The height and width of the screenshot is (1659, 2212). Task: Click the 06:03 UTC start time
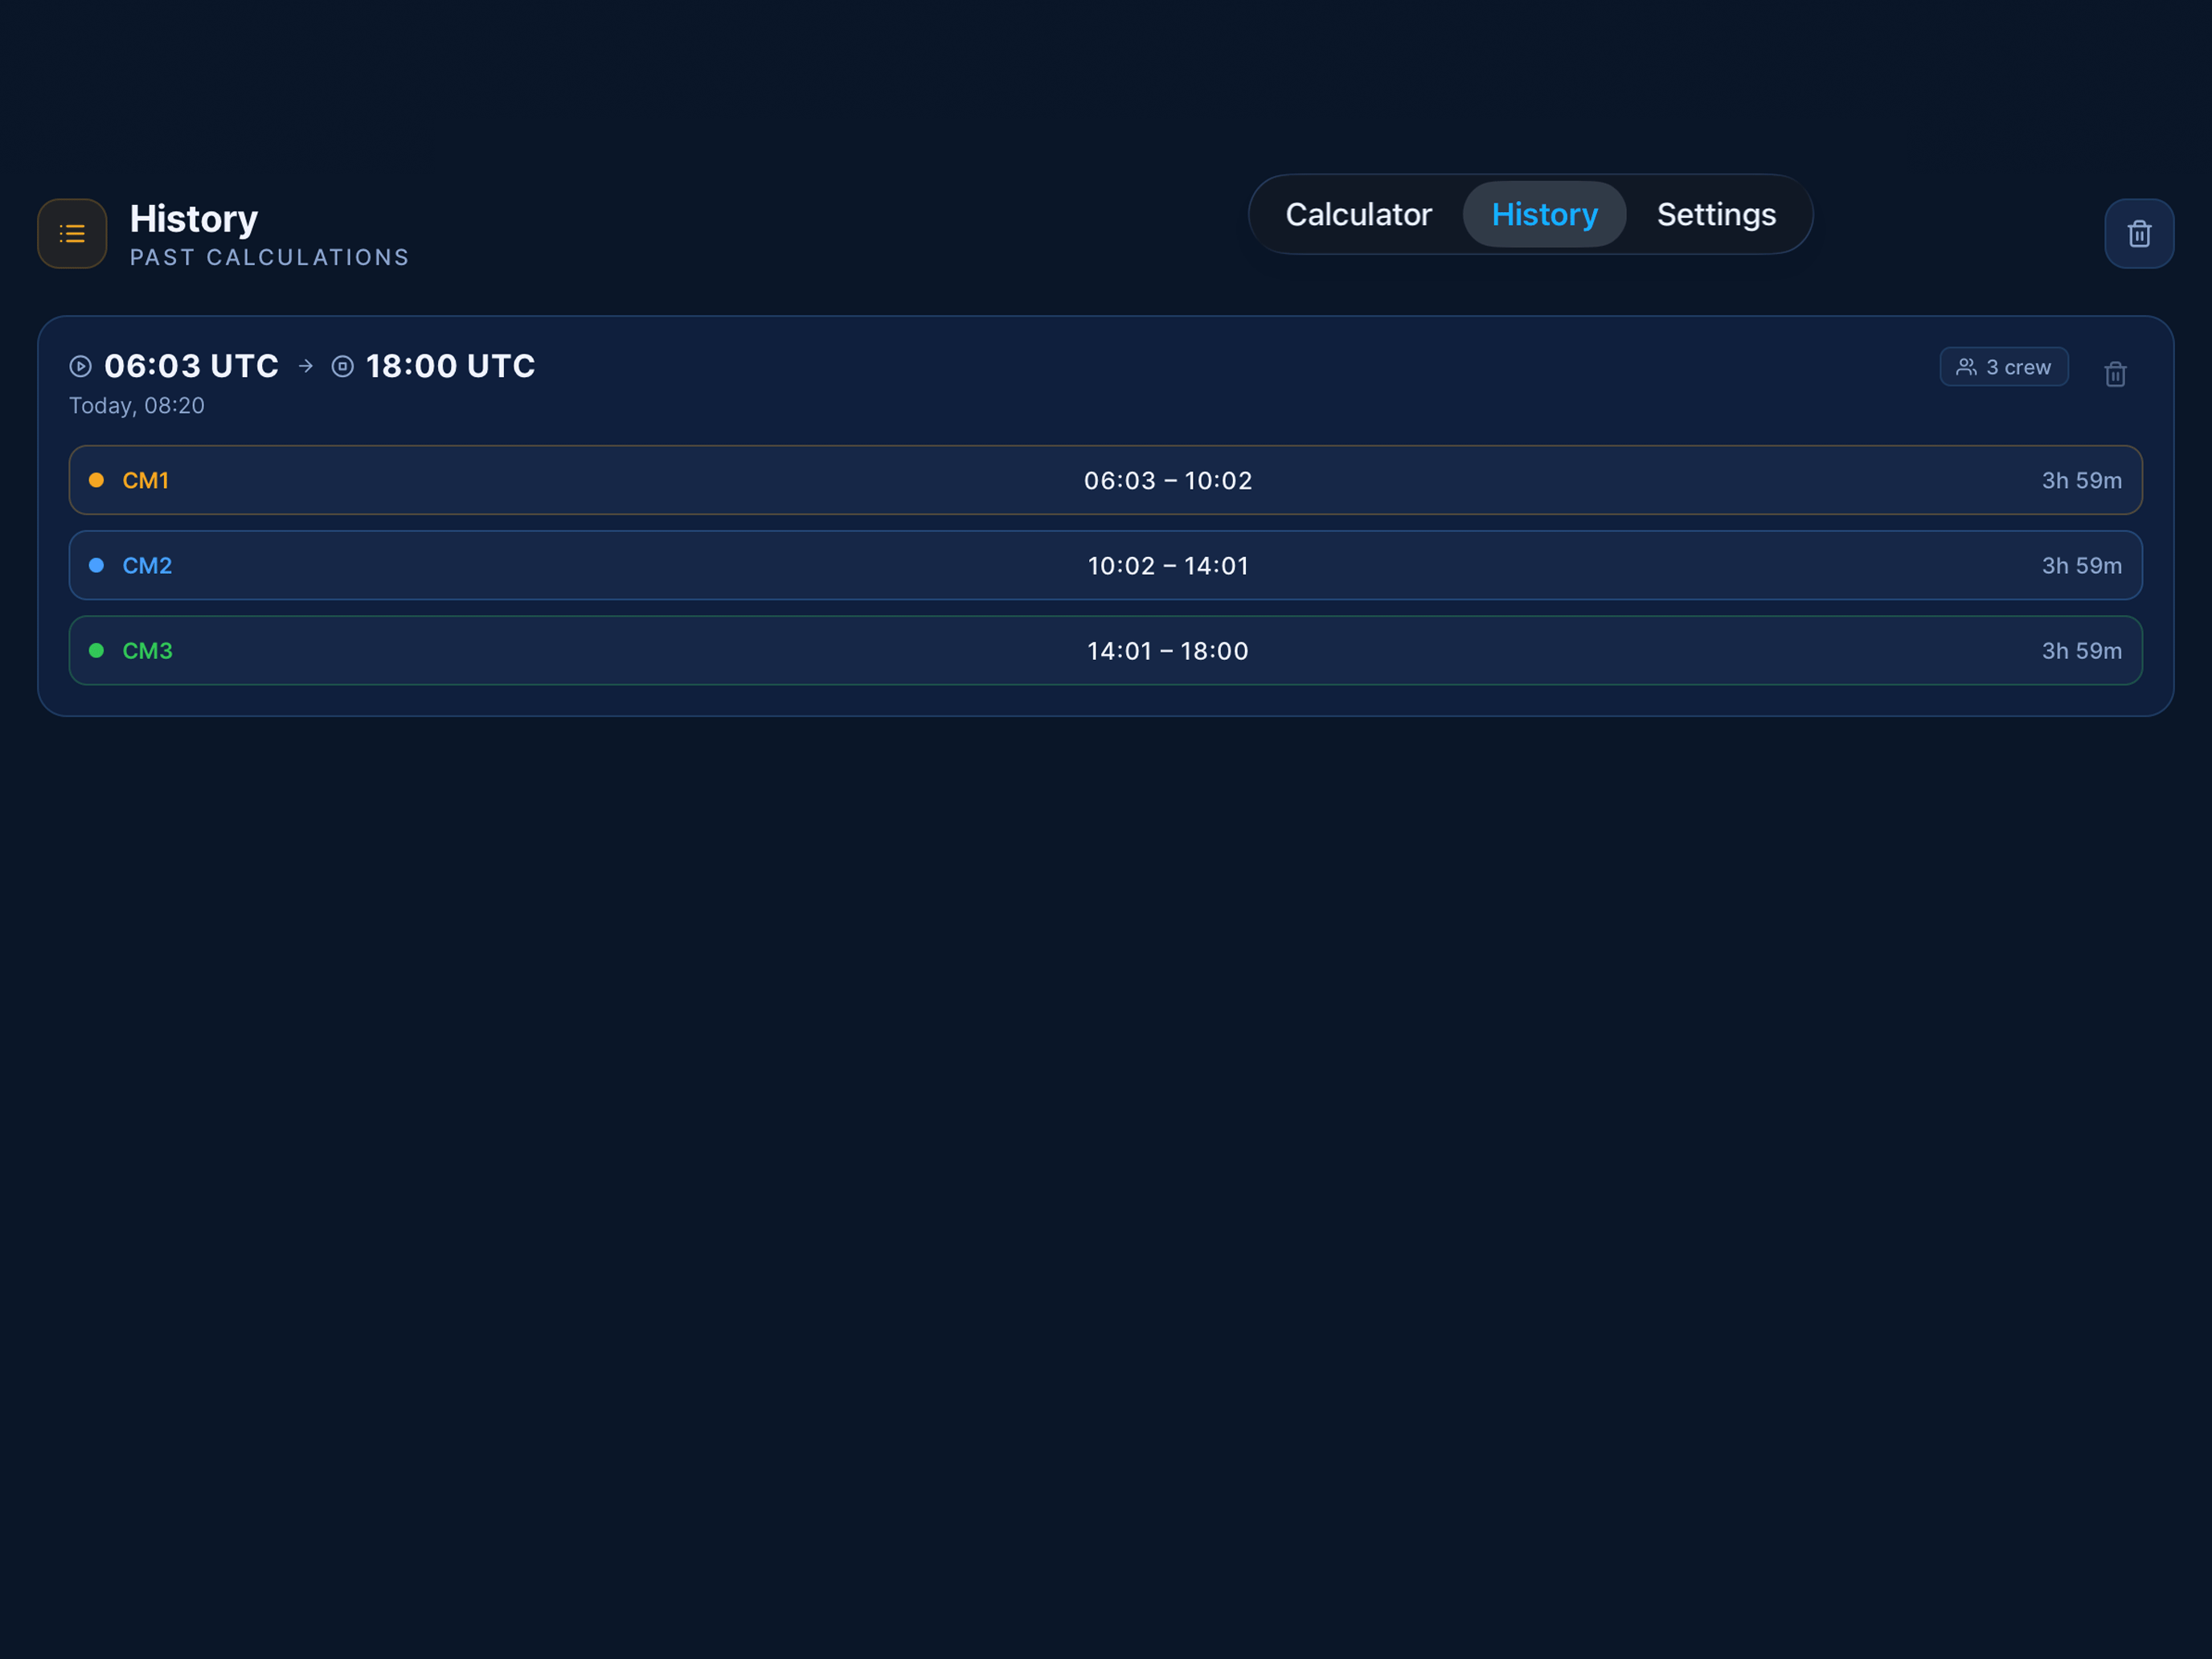191,367
